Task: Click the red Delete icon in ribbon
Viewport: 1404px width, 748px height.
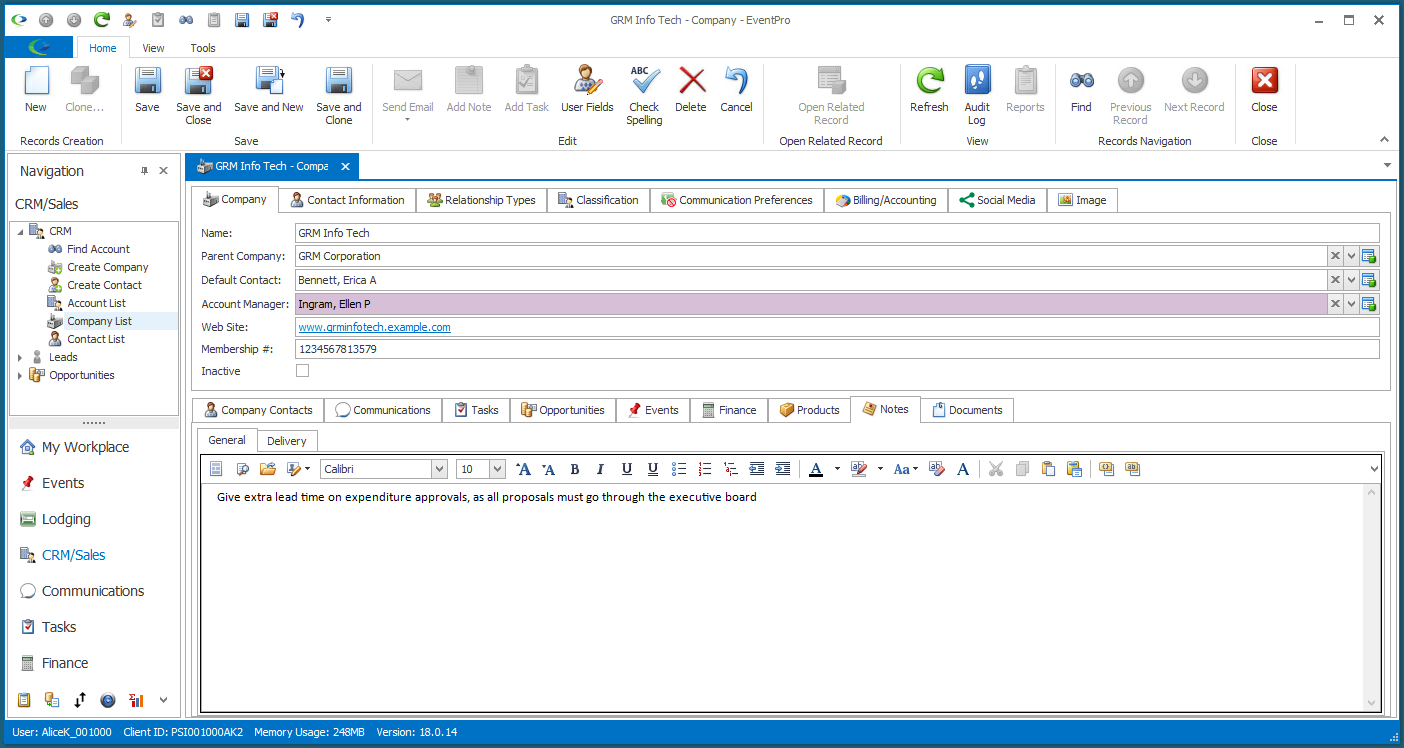Action: (691, 81)
